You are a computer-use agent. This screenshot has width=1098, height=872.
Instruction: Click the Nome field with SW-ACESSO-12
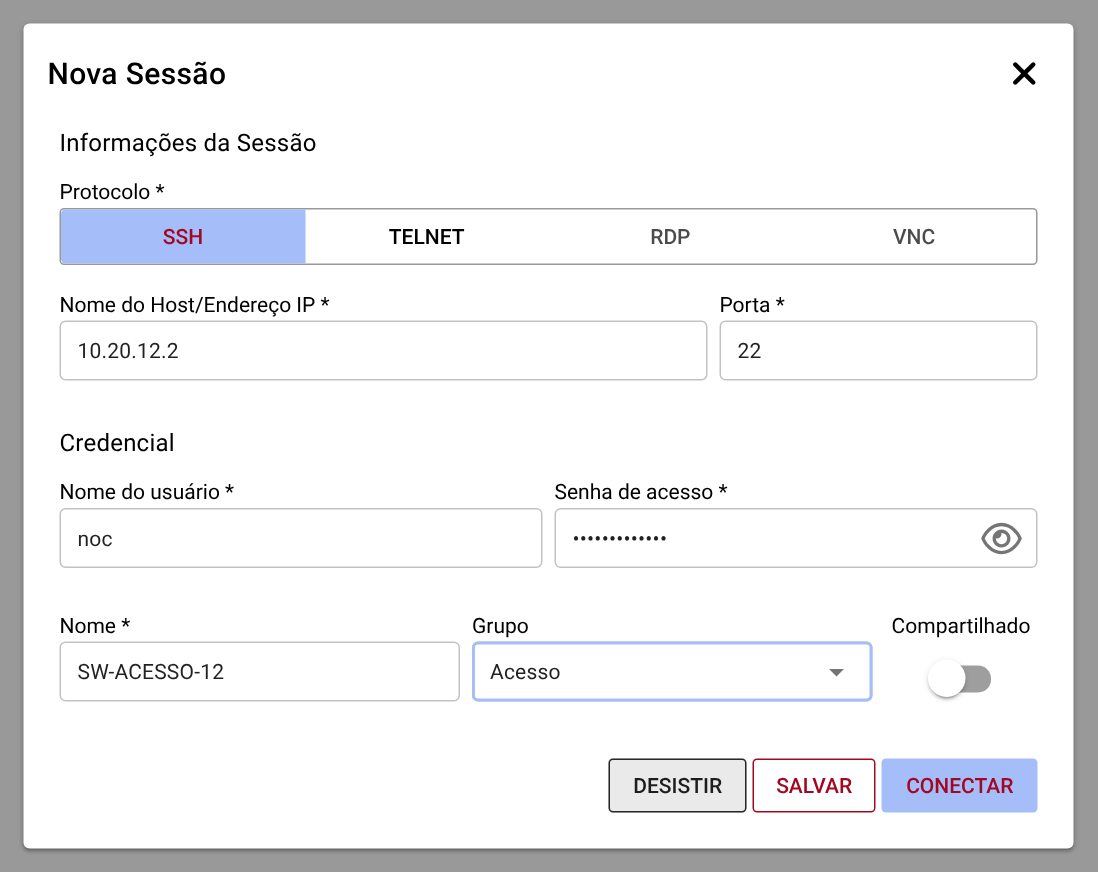[x=260, y=672]
